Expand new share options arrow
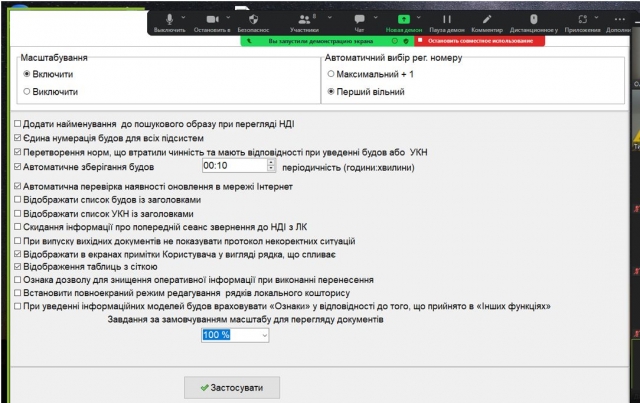Image resolution: width=640 pixels, height=403 pixels. (x=418, y=18)
